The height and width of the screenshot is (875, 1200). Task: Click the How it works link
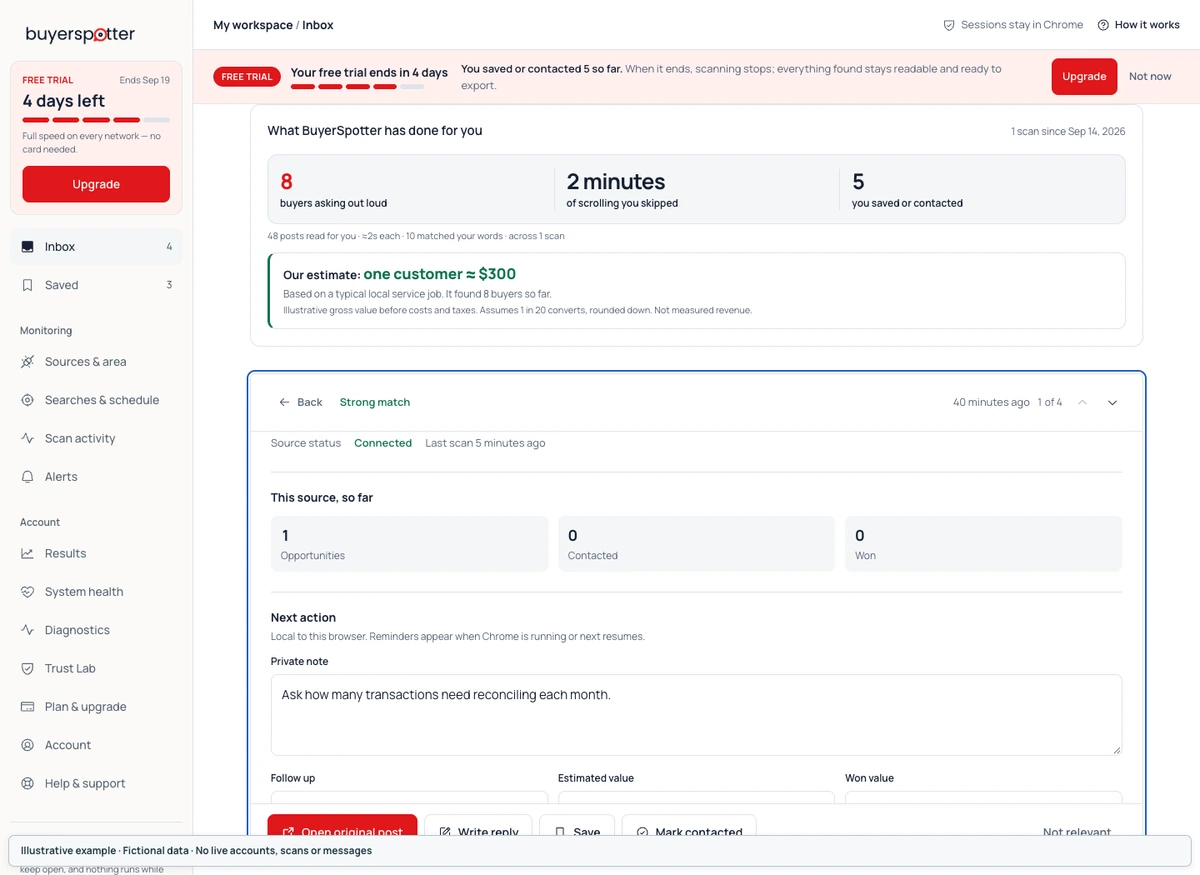pos(1138,25)
